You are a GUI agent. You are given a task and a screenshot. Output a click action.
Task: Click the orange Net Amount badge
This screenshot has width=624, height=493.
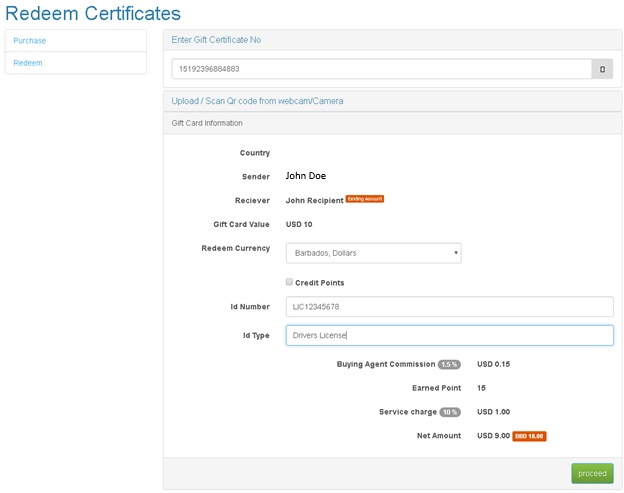point(529,436)
